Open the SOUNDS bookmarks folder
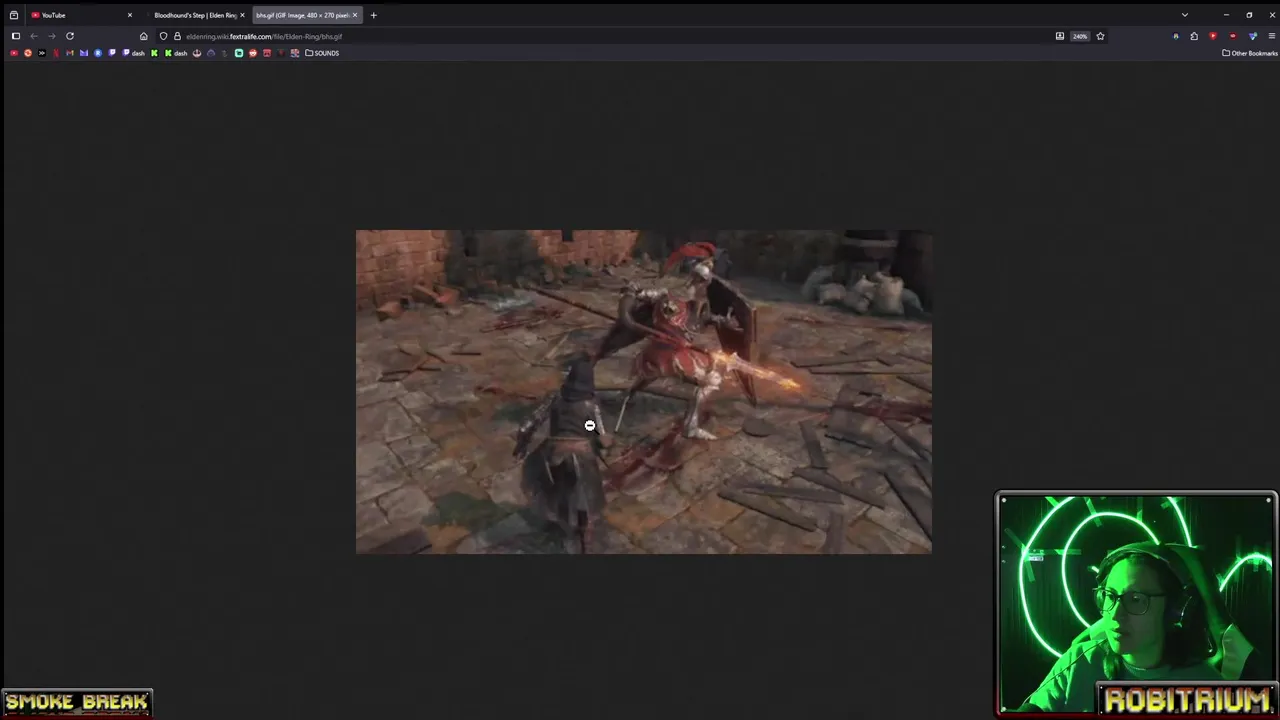Image resolution: width=1280 pixels, height=720 pixels. click(322, 53)
